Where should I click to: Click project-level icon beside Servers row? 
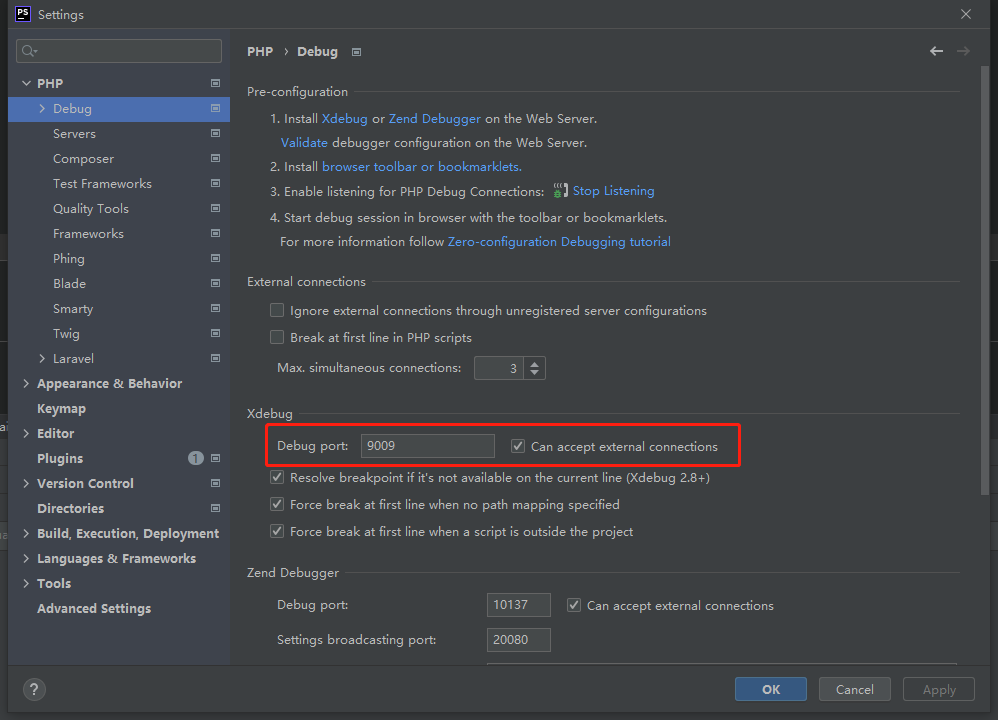point(215,133)
